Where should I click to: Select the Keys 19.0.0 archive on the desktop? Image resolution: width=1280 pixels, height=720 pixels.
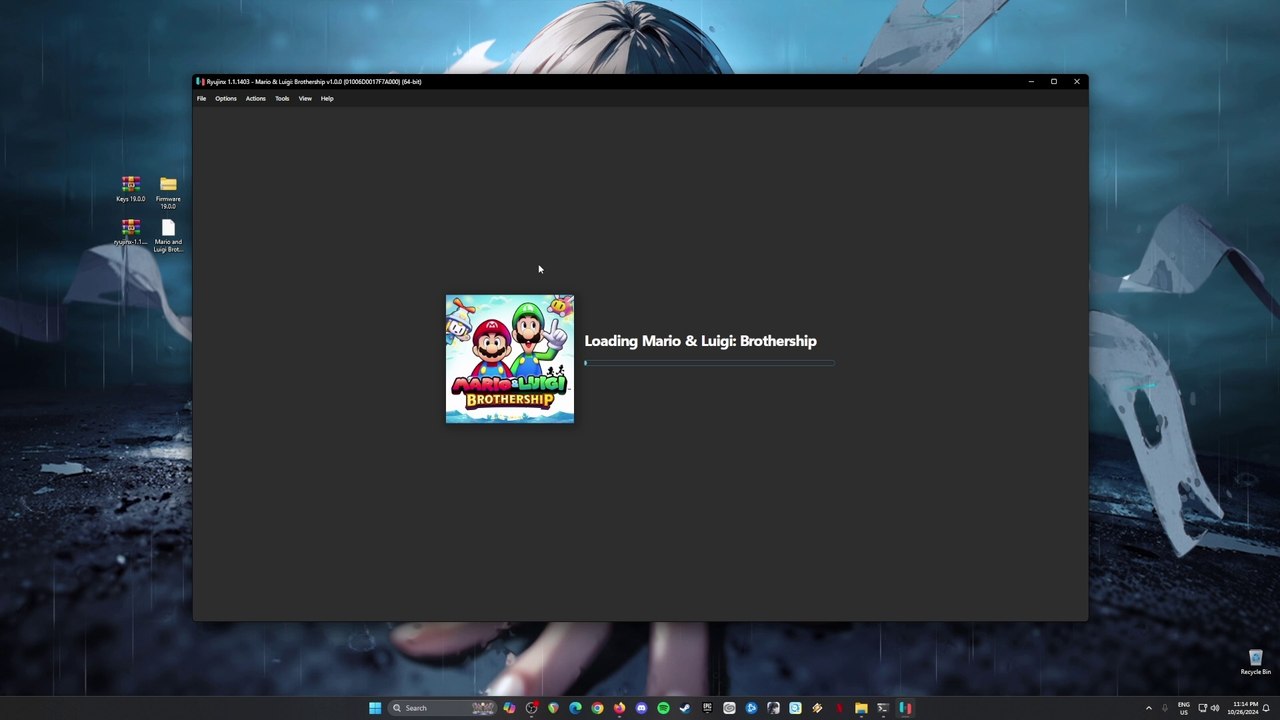(130, 189)
